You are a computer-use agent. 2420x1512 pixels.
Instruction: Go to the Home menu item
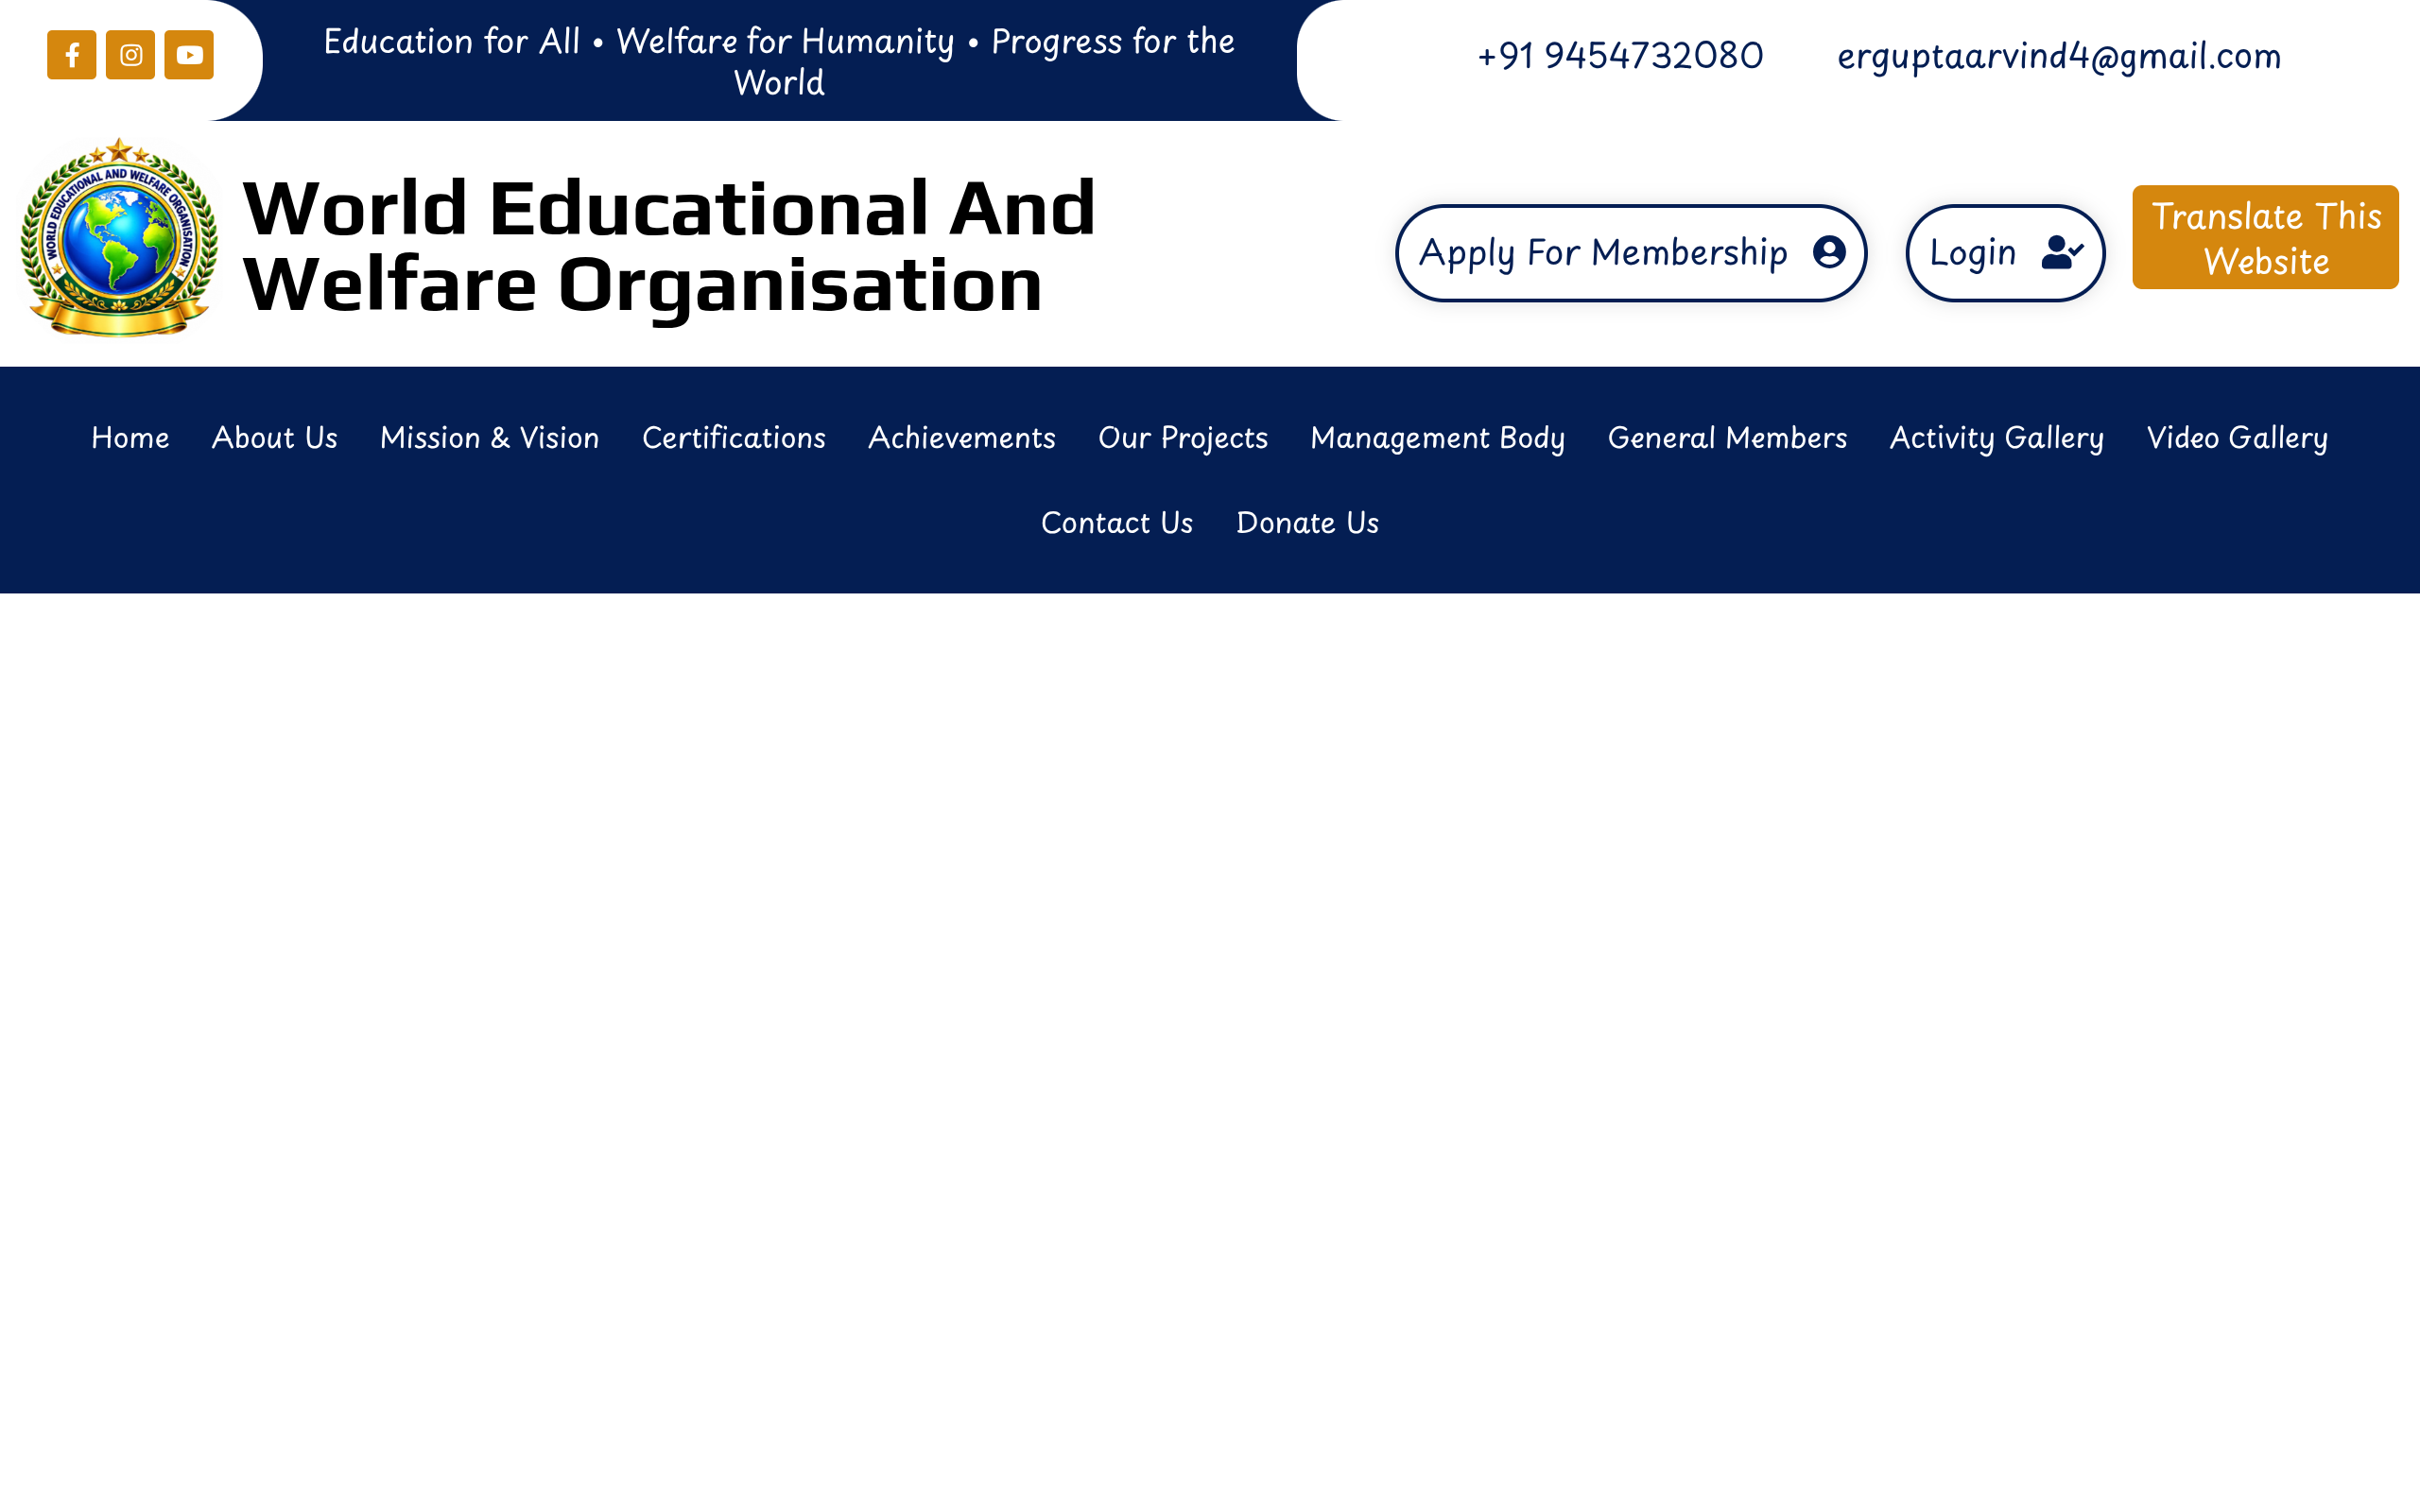[x=130, y=438]
